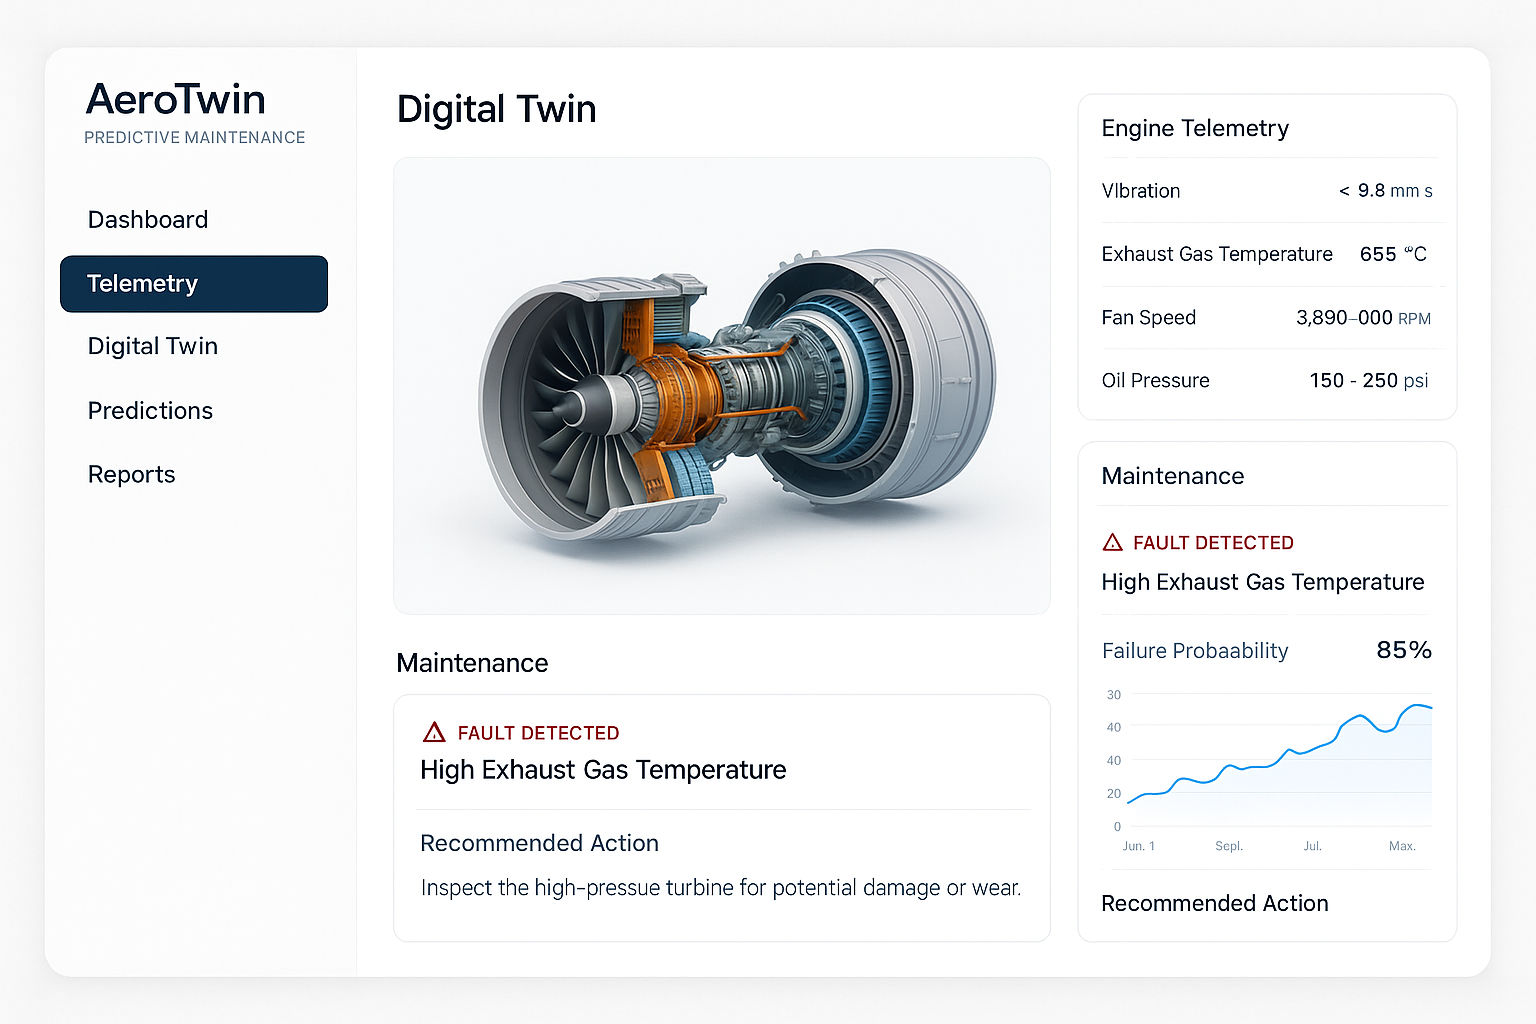Open the Dashboard section in the sidebar
The width and height of the screenshot is (1536, 1024).
coord(148,220)
